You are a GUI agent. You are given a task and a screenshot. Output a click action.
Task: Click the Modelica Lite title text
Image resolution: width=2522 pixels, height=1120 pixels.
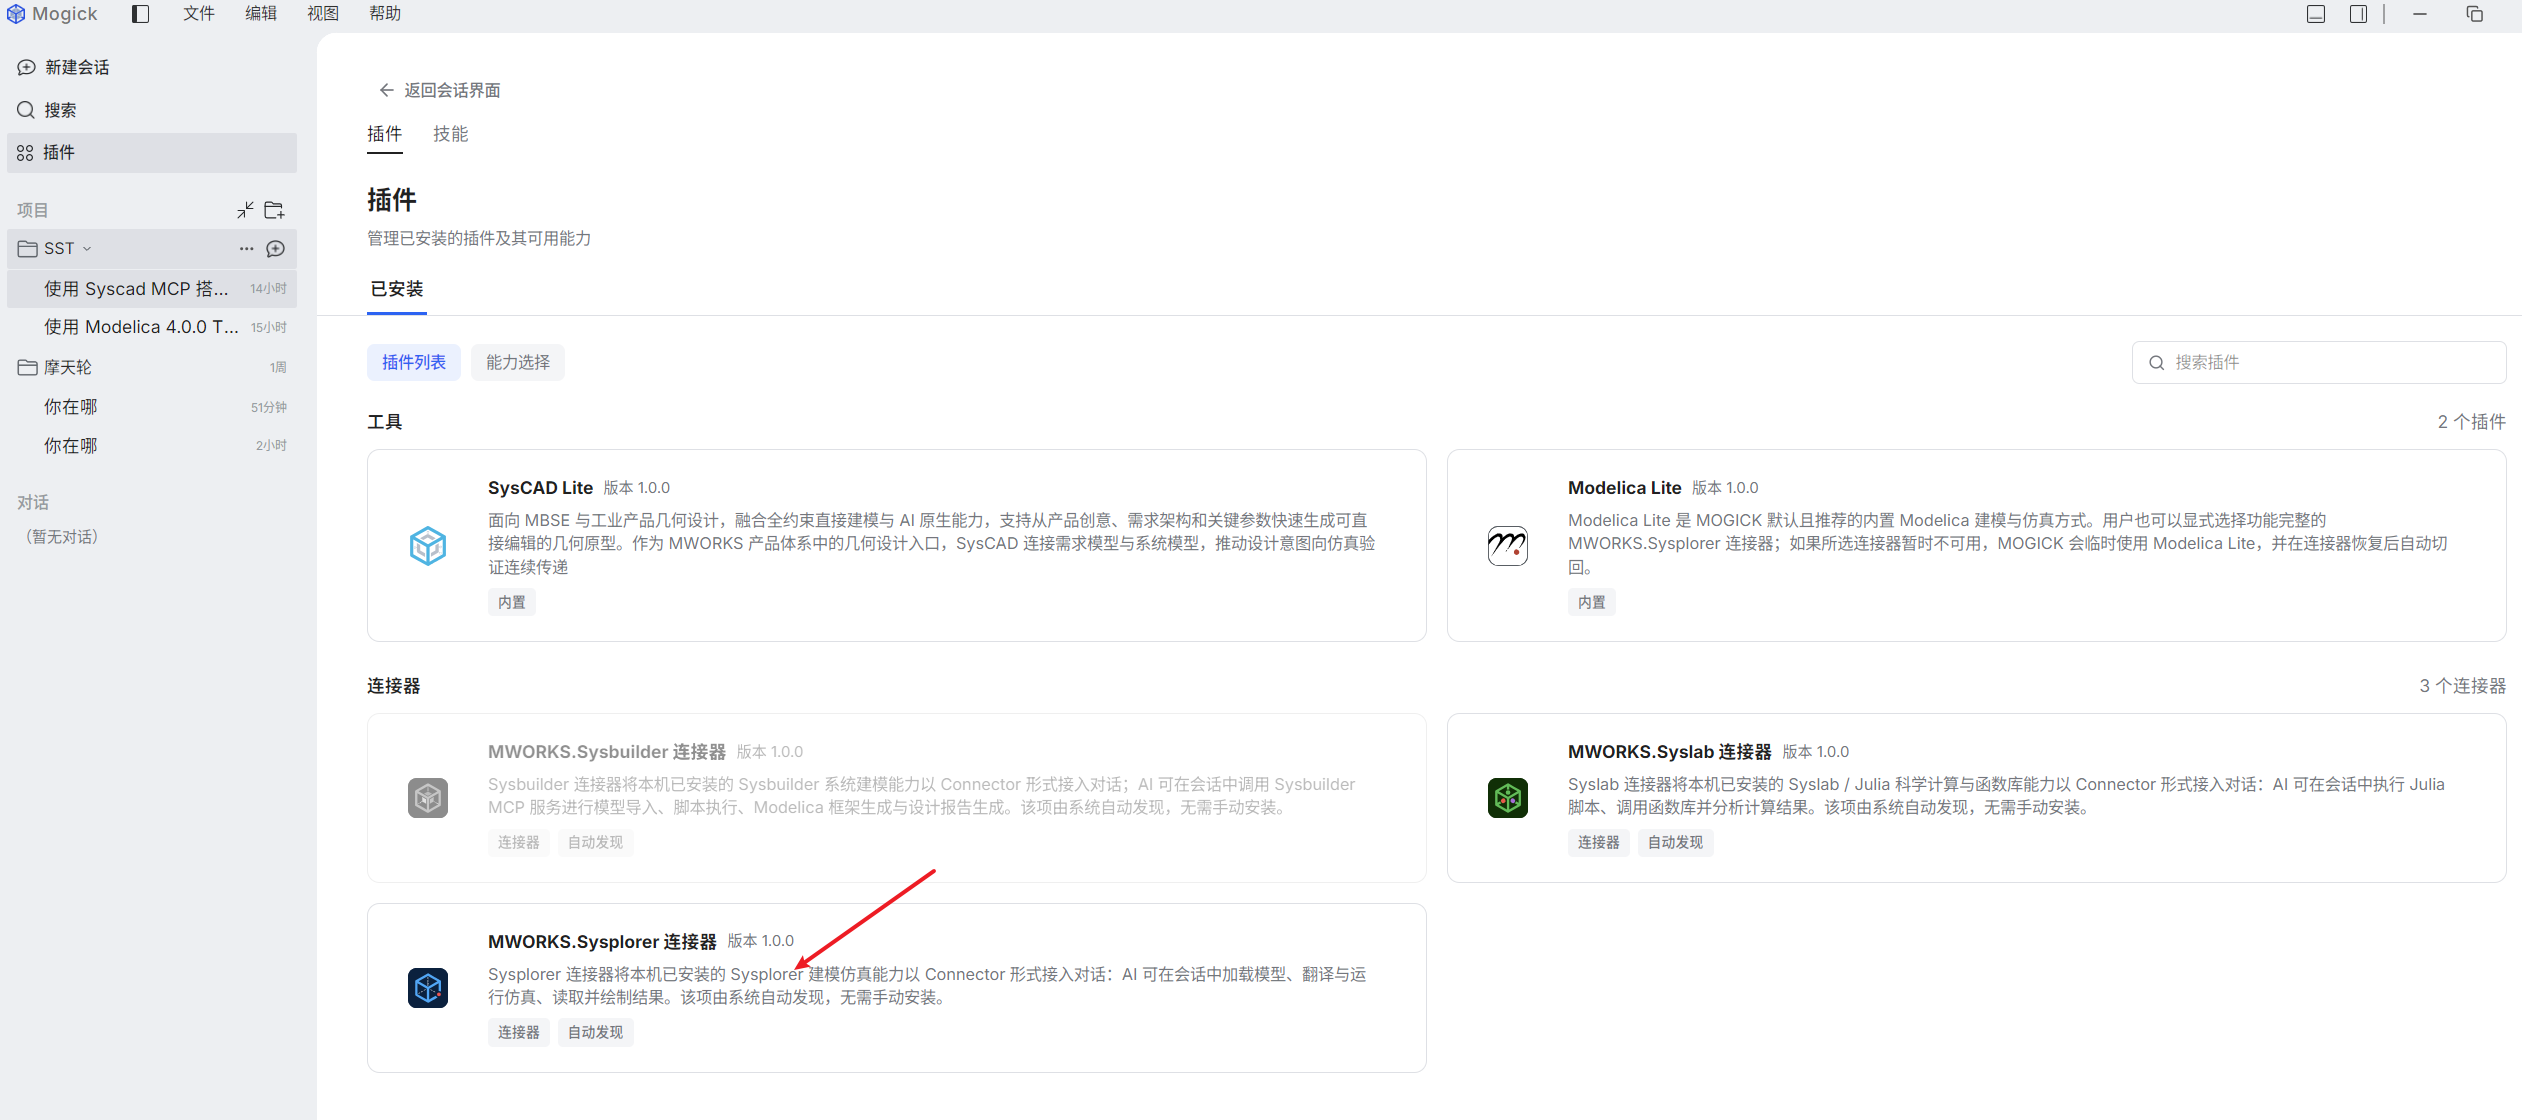click(x=1624, y=488)
